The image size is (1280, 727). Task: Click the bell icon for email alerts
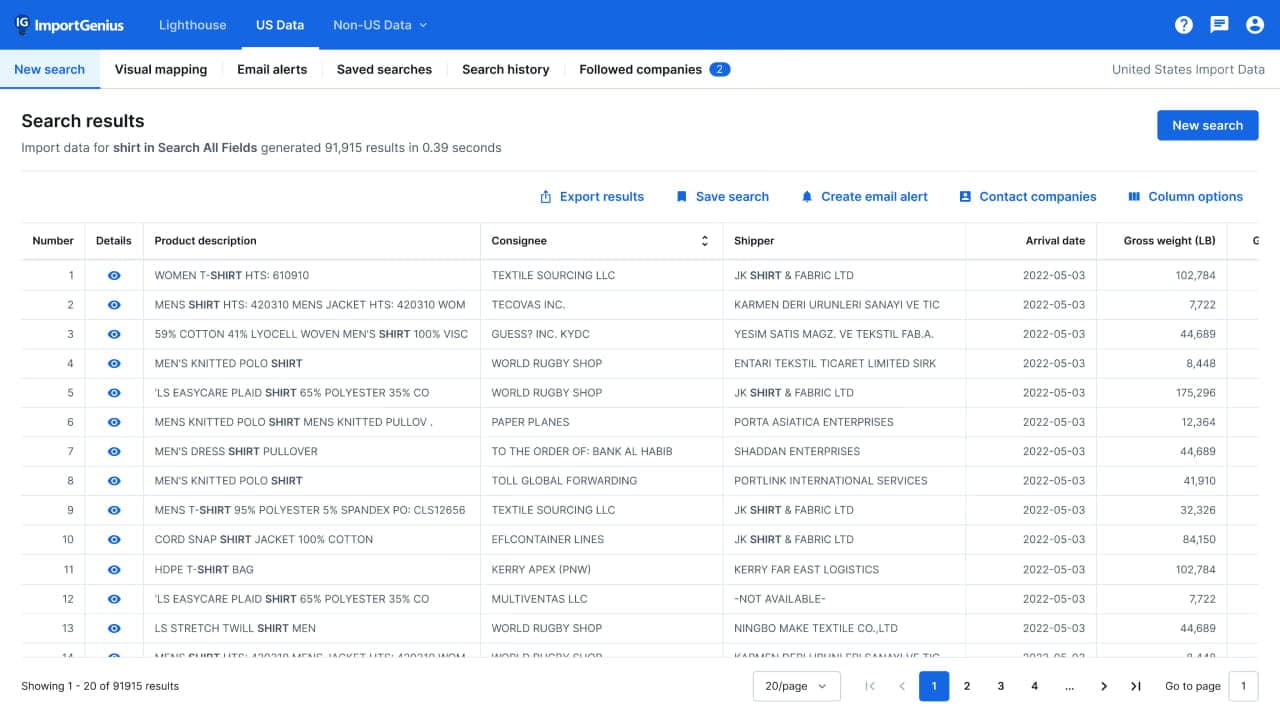807,196
